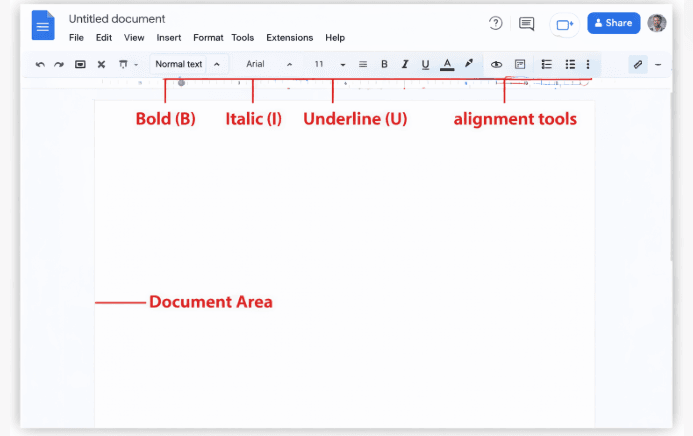Screen dimensions: 693x436
Task: Click the bulleted list icon
Action: pyautogui.click(x=570, y=64)
